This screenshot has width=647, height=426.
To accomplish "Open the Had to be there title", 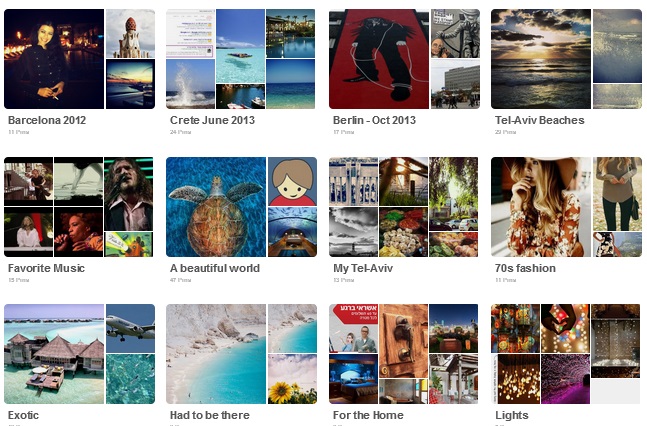I will (x=210, y=415).
